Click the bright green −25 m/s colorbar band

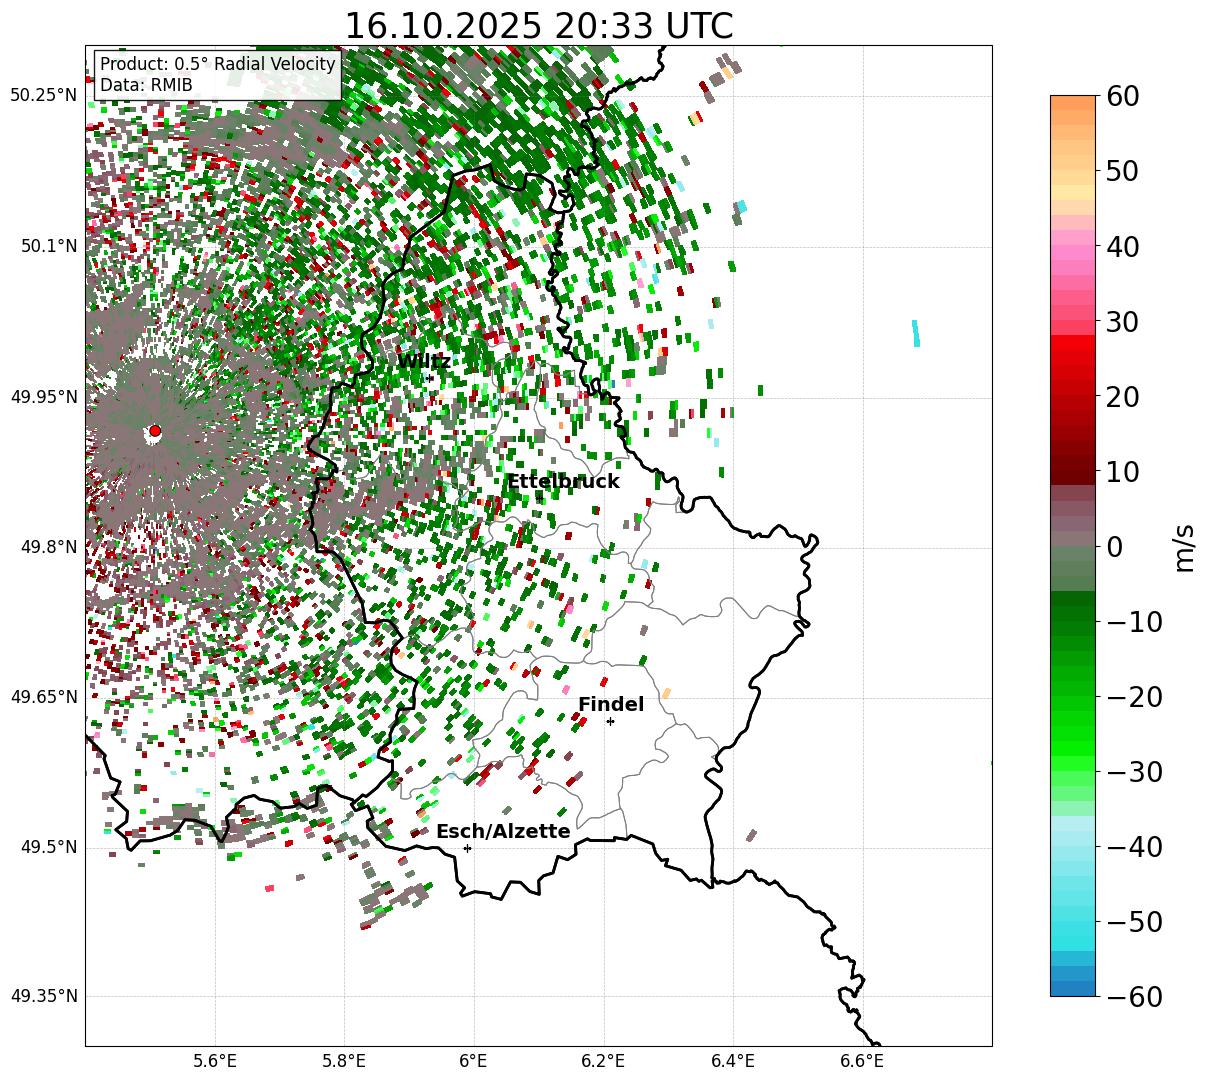click(1073, 734)
